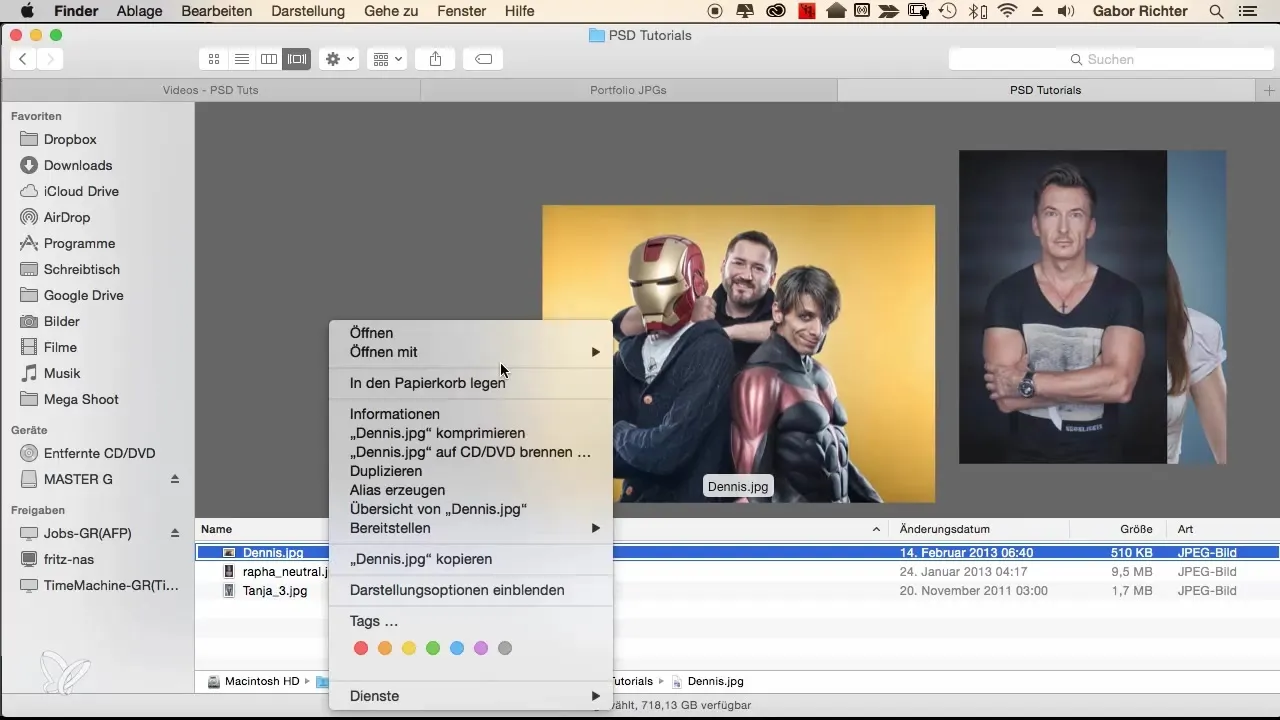This screenshot has width=1280, height=720.
Task: Choose Übersicht von „Dennis.jpg“
Action: pos(470,509)
